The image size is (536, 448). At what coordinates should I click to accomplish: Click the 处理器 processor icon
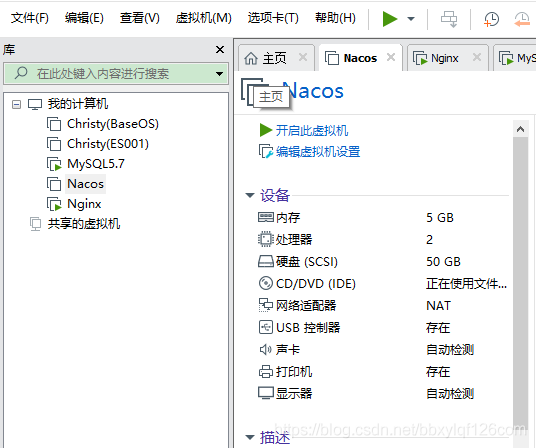(x=266, y=239)
